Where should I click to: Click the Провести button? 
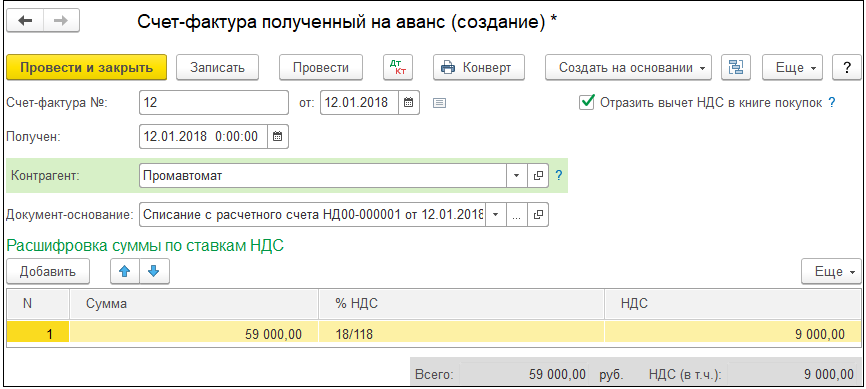tap(321, 67)
